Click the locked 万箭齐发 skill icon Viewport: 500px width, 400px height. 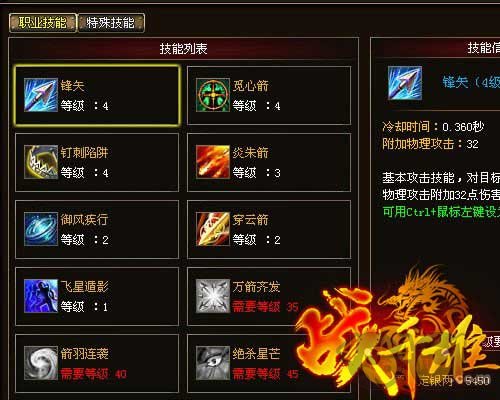(x=213, y=296)
